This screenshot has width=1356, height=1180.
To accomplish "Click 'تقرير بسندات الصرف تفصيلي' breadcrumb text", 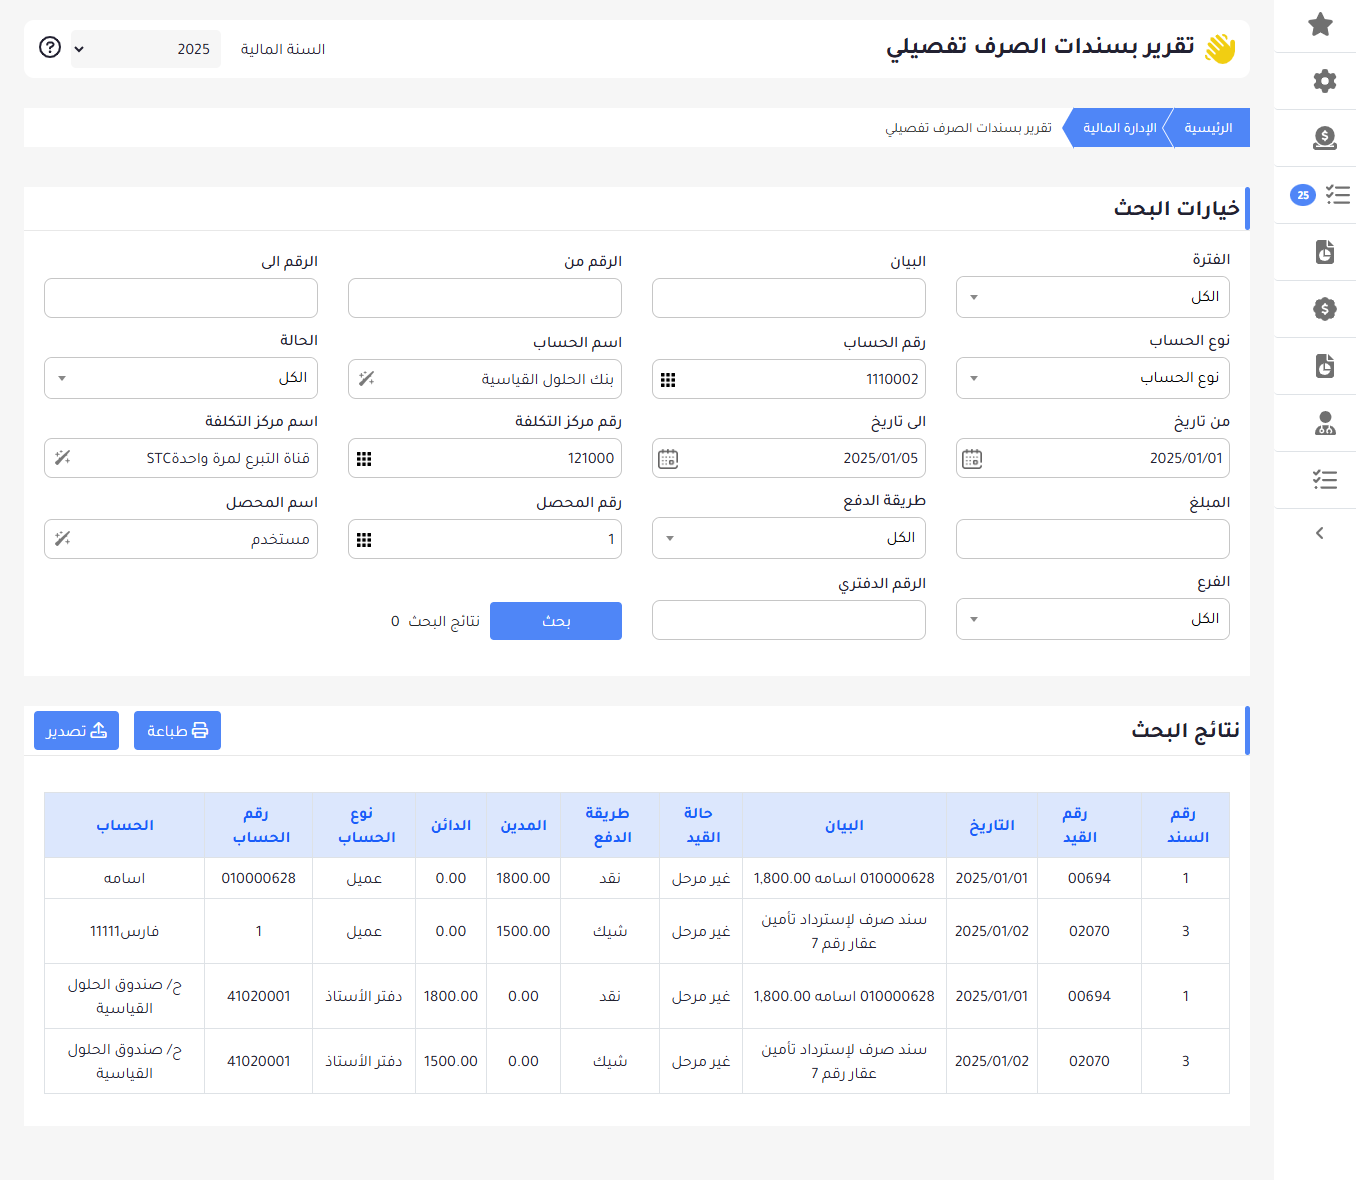I will click(x=968, y=128).
